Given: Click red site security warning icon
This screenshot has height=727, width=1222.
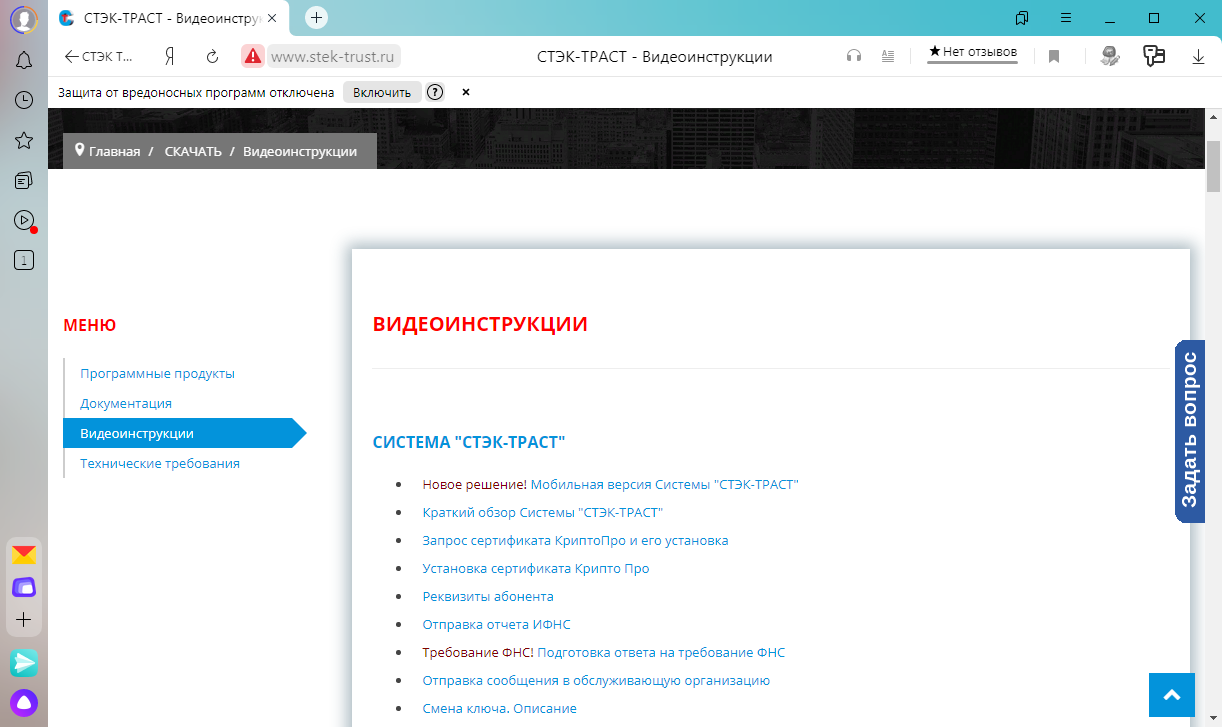Looking at the screenshot, I should pyautogui.click(x=253, y=56).
